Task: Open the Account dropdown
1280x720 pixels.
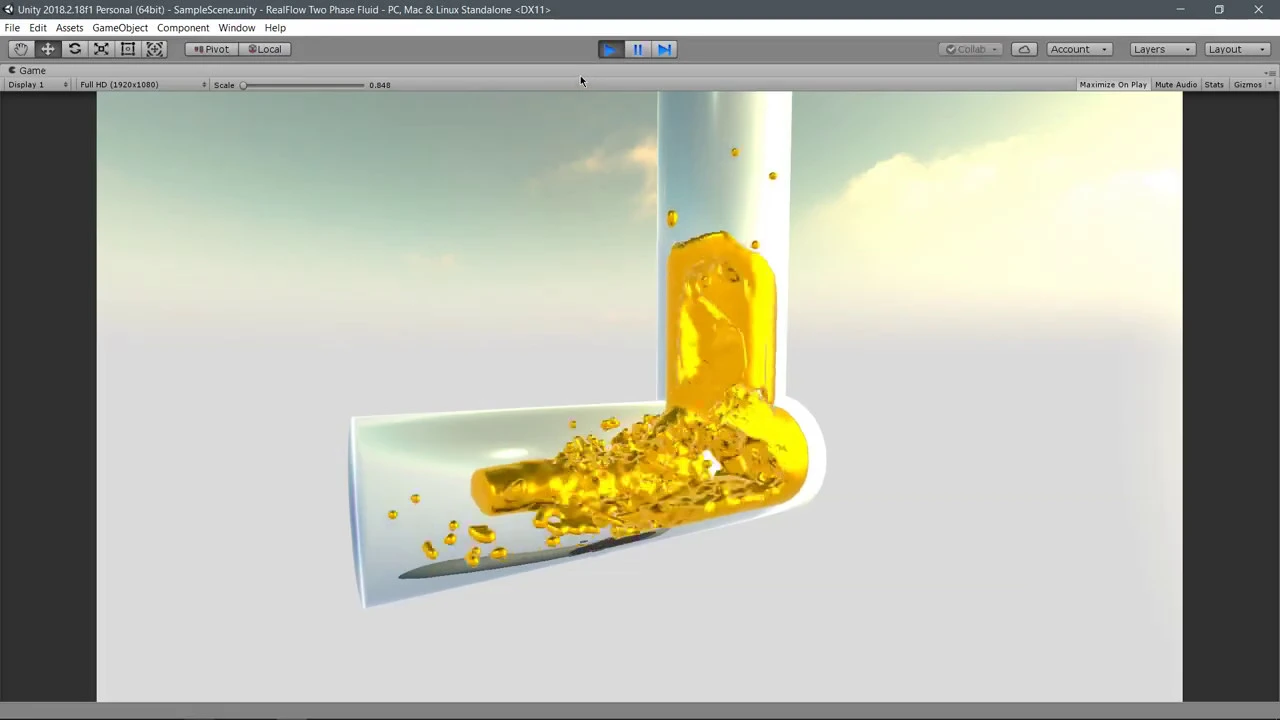Action: tap(1079, 49)
